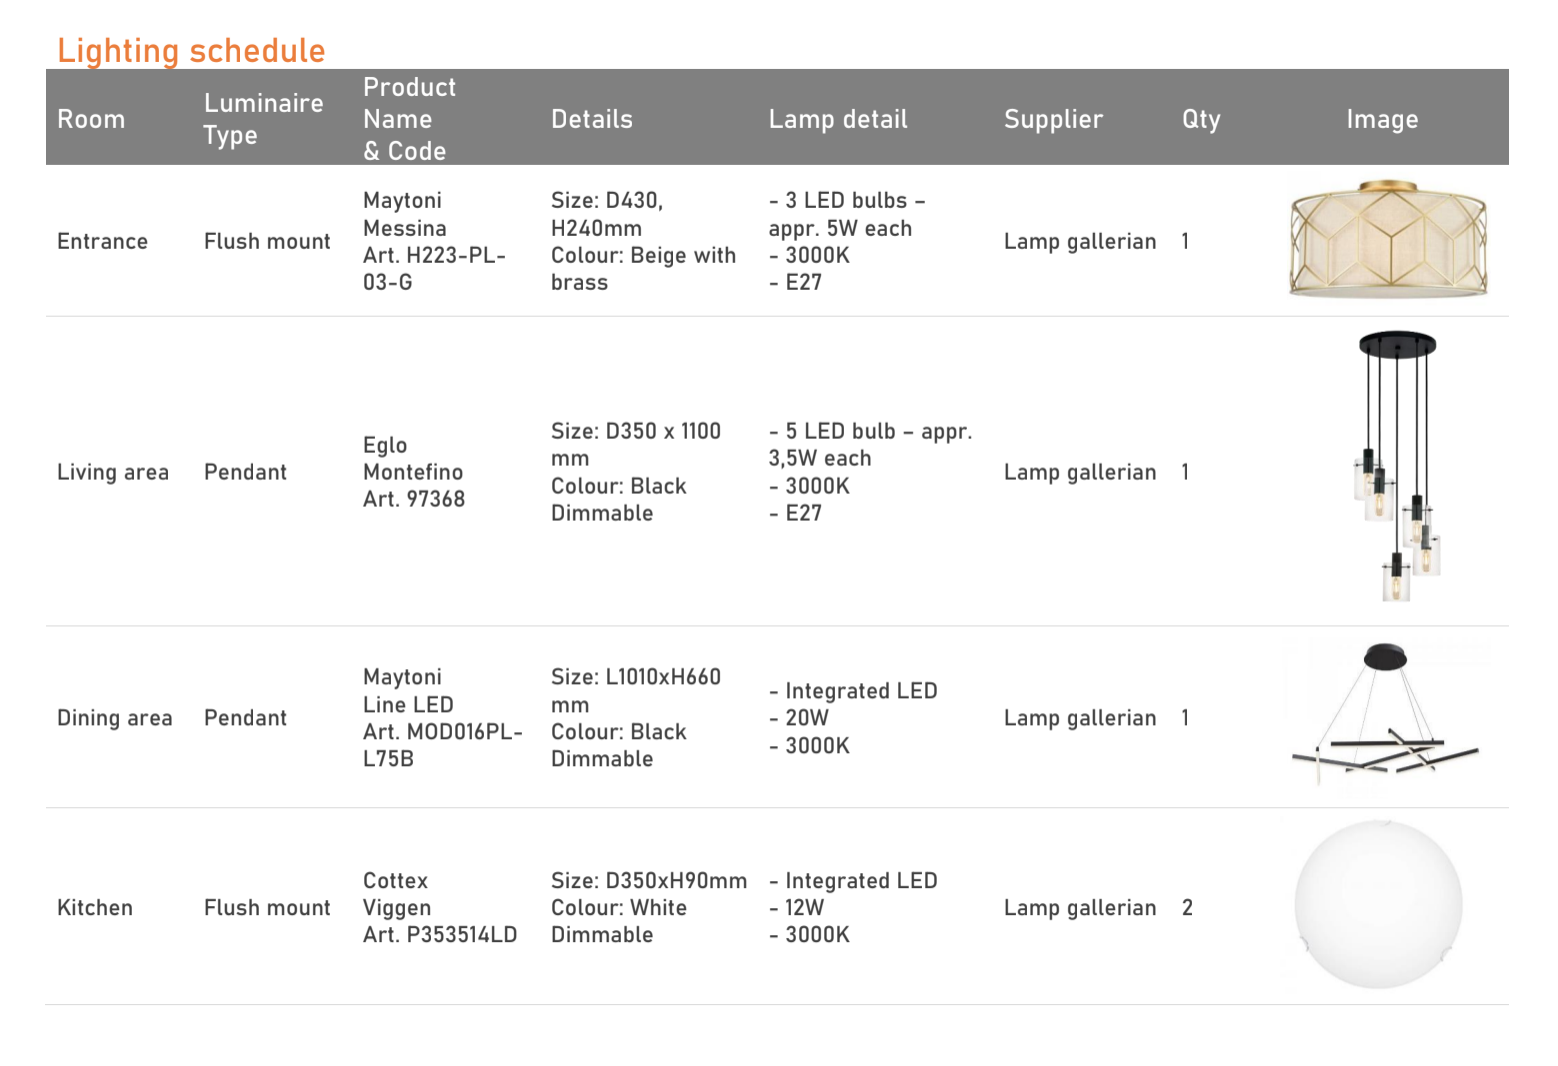Click 'Pendant' in the Dining area row
Viewport: 1558px width, 1066px height.
click(x=245, y=718)
